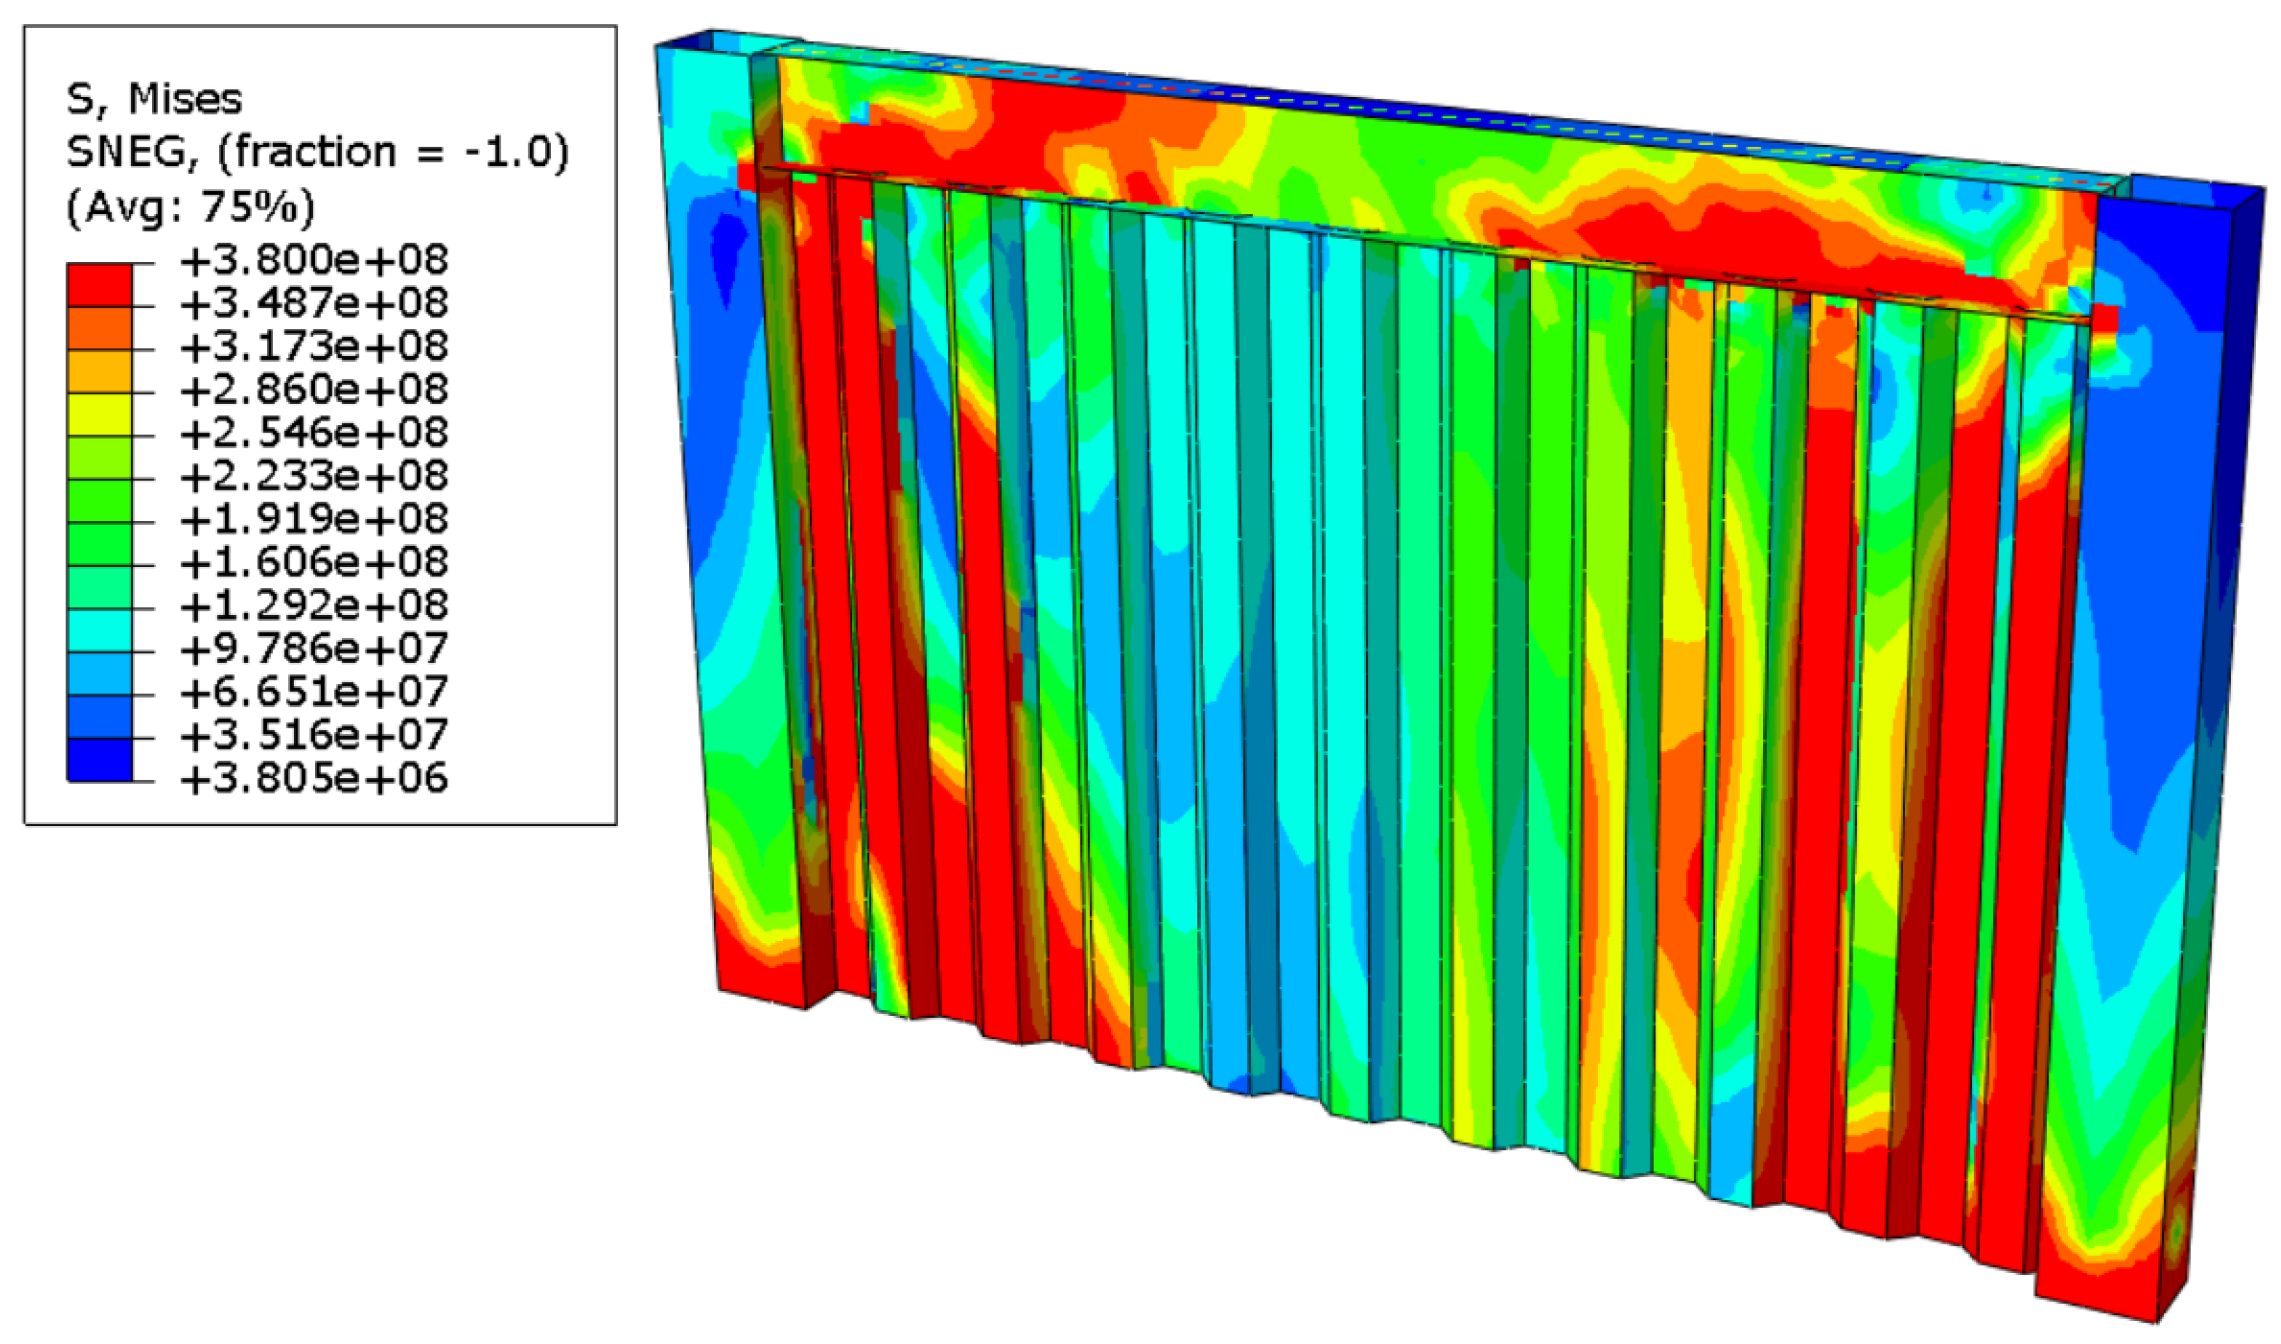Select the +3.800e+08 maximum legend value
Screen dimensions: 2281x1344
[x=314, y=260]
